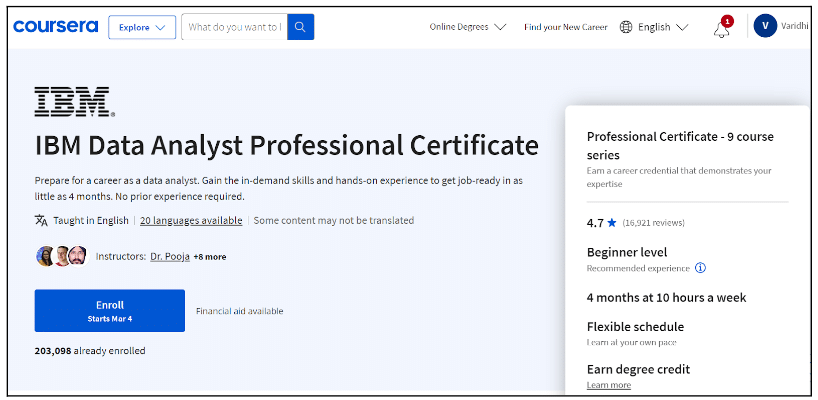This screenshot has height=400, width=818.
Task: Click the blue star rating icon
Action: pos(612,223)
